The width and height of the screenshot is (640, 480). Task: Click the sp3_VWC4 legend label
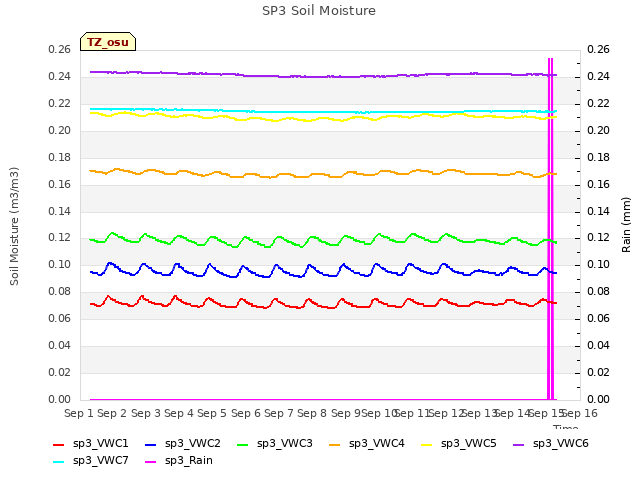(376, 443)
